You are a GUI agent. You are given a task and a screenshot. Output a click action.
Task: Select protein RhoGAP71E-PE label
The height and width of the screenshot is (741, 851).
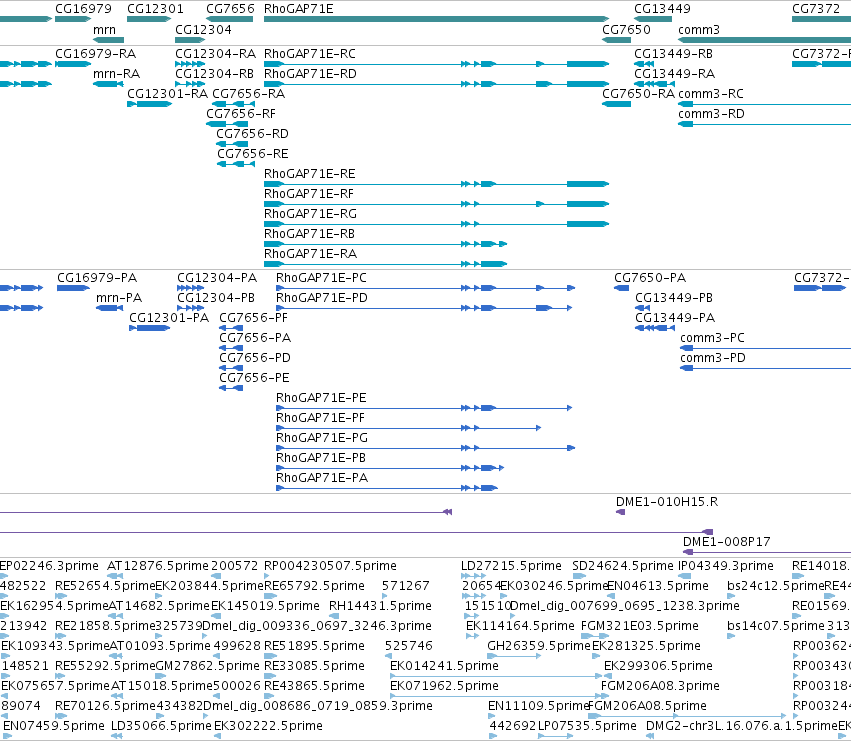pos(321,398)
